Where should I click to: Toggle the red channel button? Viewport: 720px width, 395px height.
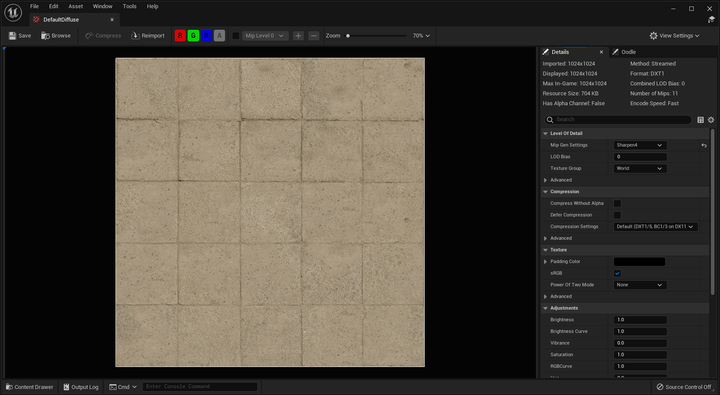(x=180, y=35)
